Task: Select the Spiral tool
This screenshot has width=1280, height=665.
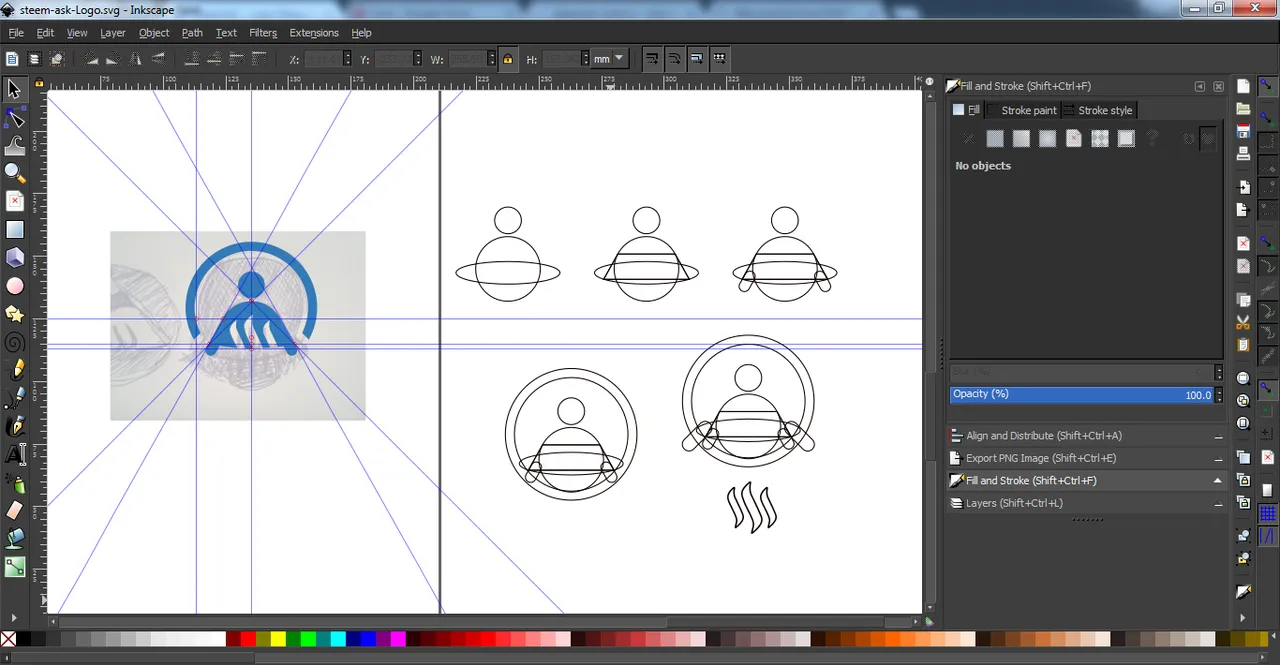Action: point(14,342)
